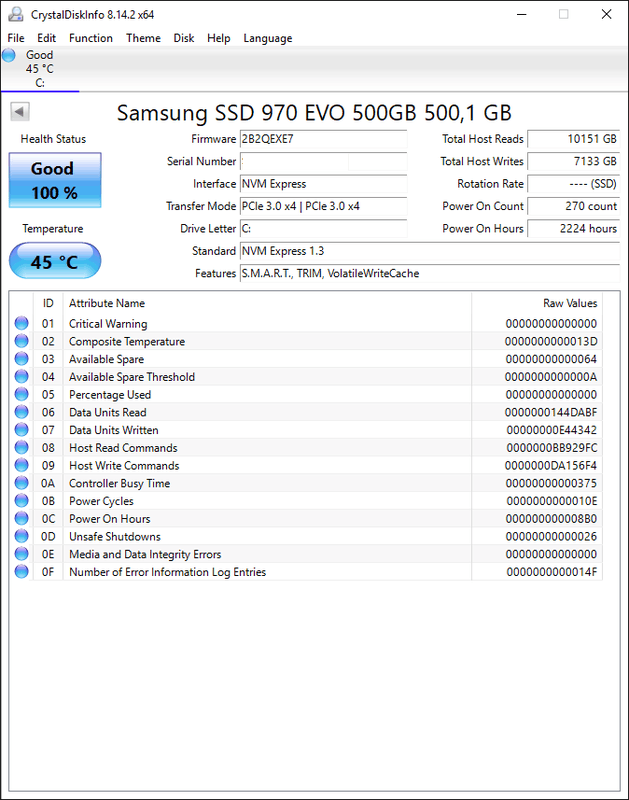Select the Good 45 °C C: disk tab
Viewport: 629px width, 800px height.
pos(40,69)
